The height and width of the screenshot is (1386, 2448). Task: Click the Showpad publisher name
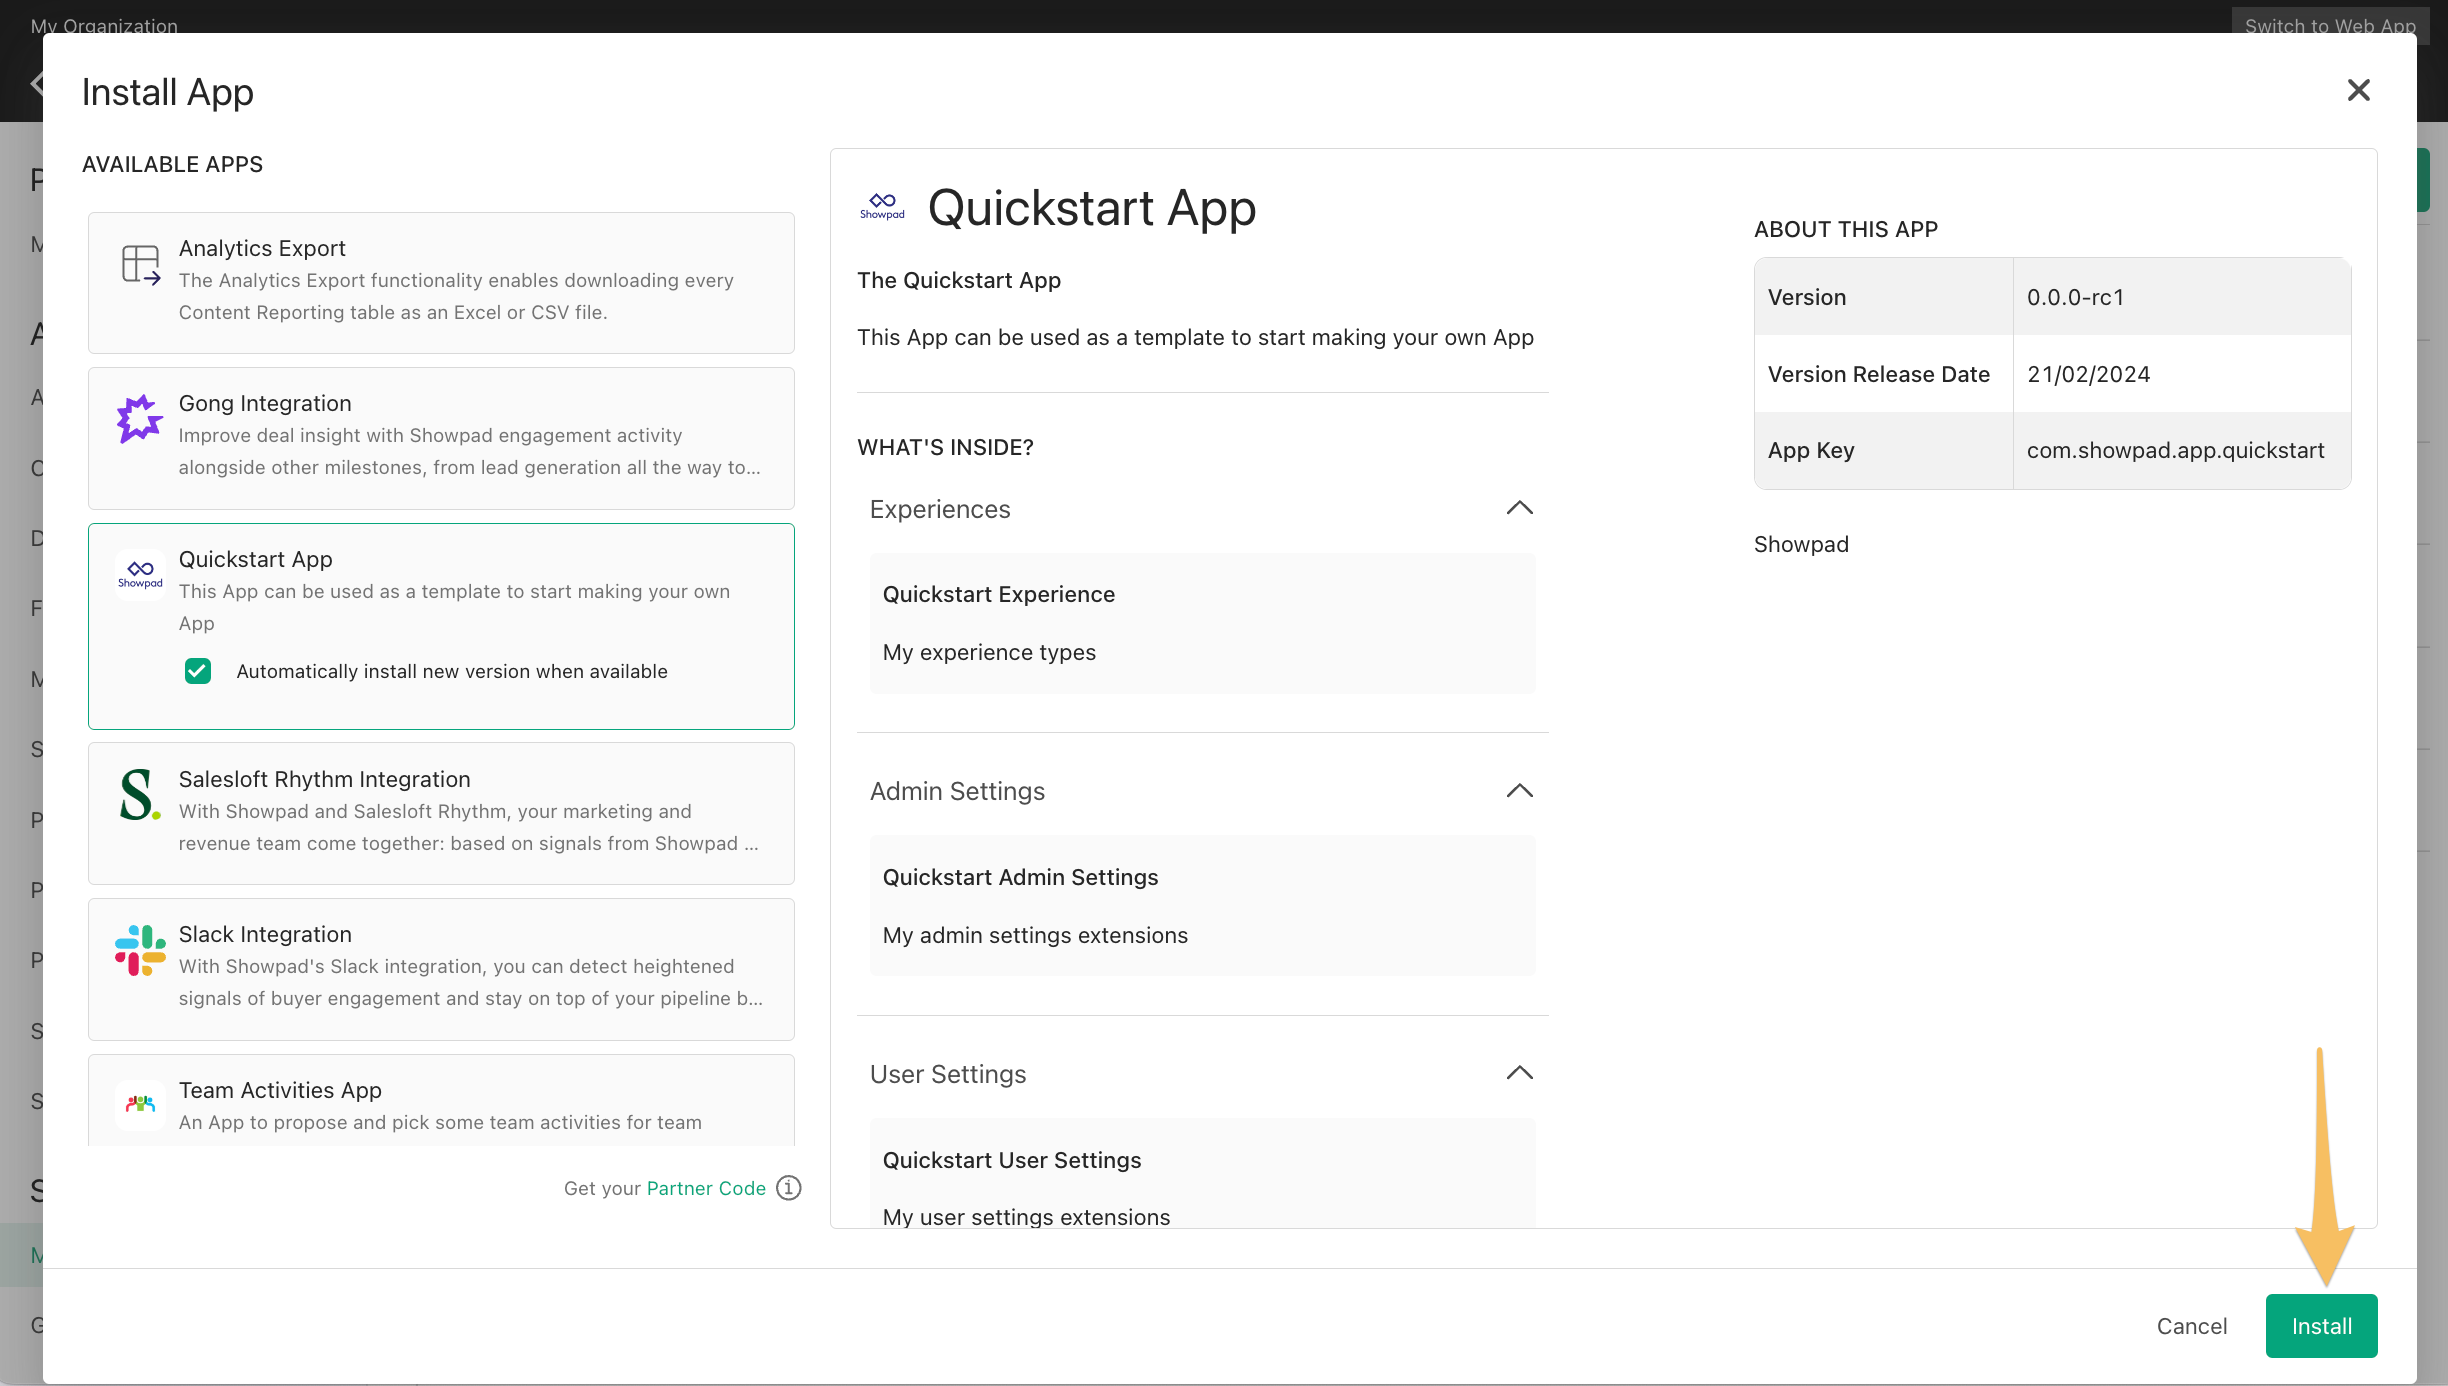click(1801, 544)
